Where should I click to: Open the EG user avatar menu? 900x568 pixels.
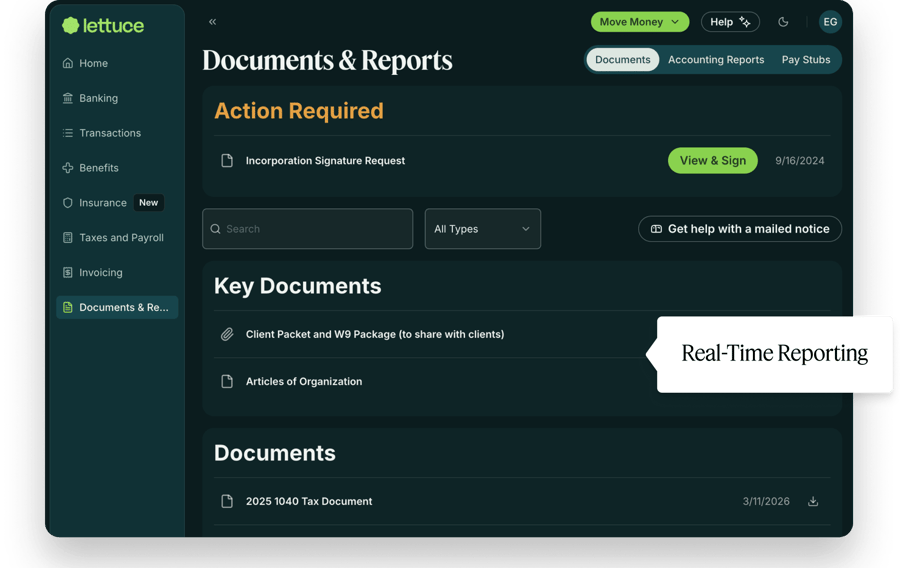point(830,22)
